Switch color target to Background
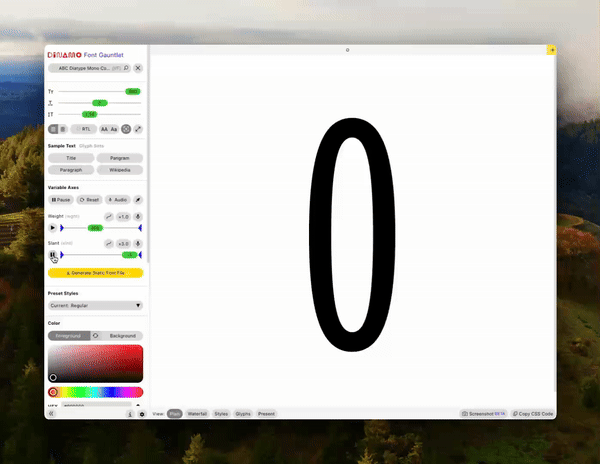This screenshot has height=464, width=600. 123,336
